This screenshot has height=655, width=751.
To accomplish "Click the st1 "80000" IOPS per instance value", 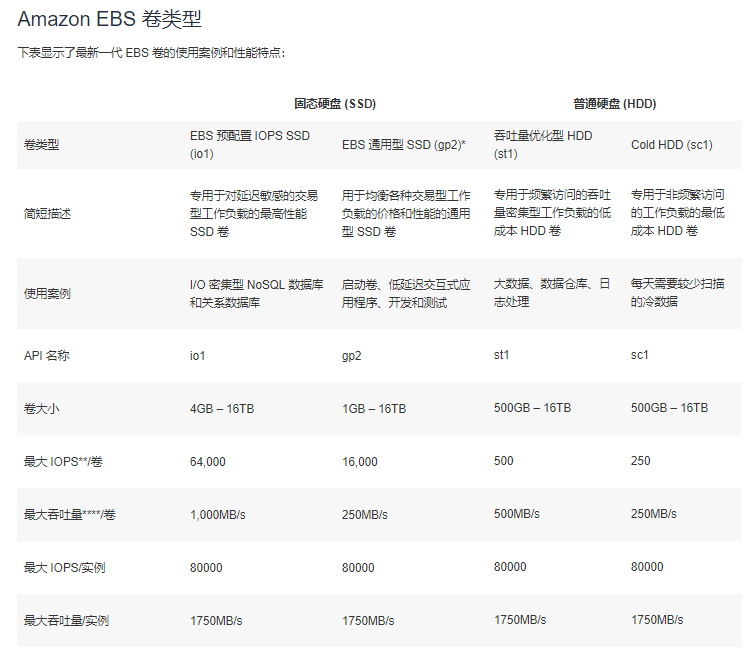I will pos(510,567).
